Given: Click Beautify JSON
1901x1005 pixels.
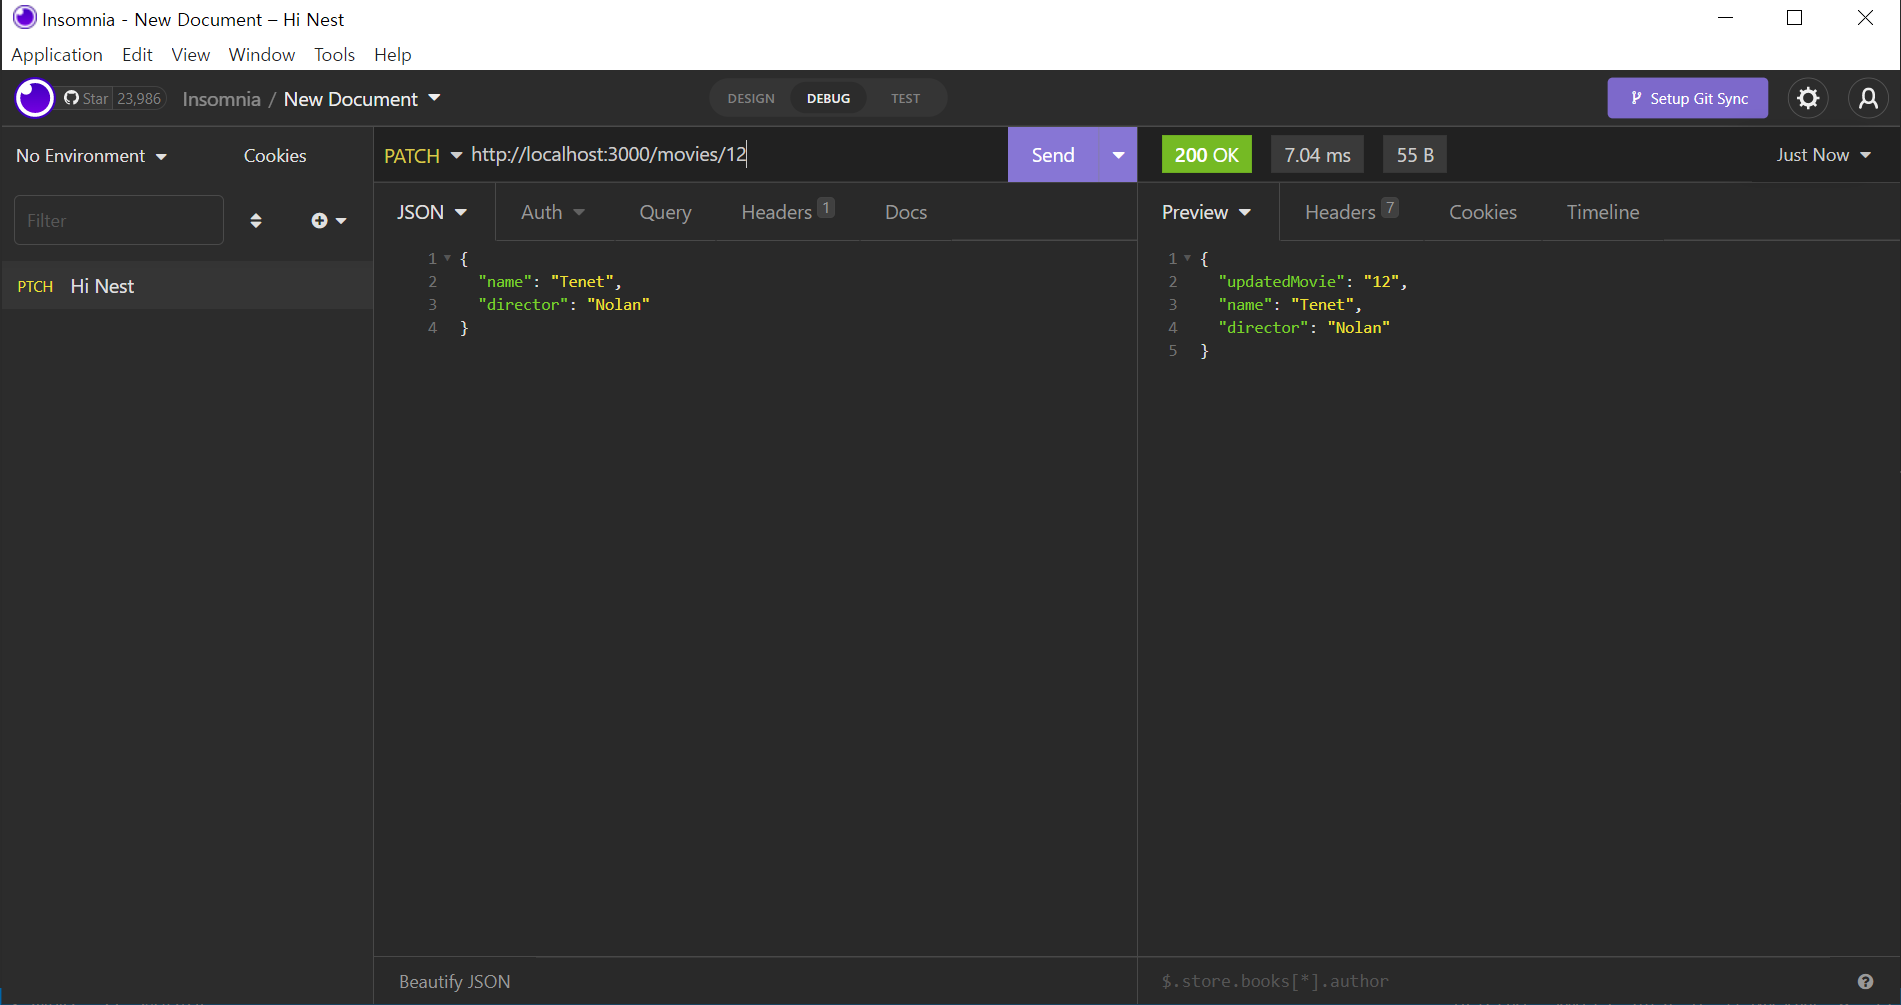Looking at the screenshot, I should 455,981.
